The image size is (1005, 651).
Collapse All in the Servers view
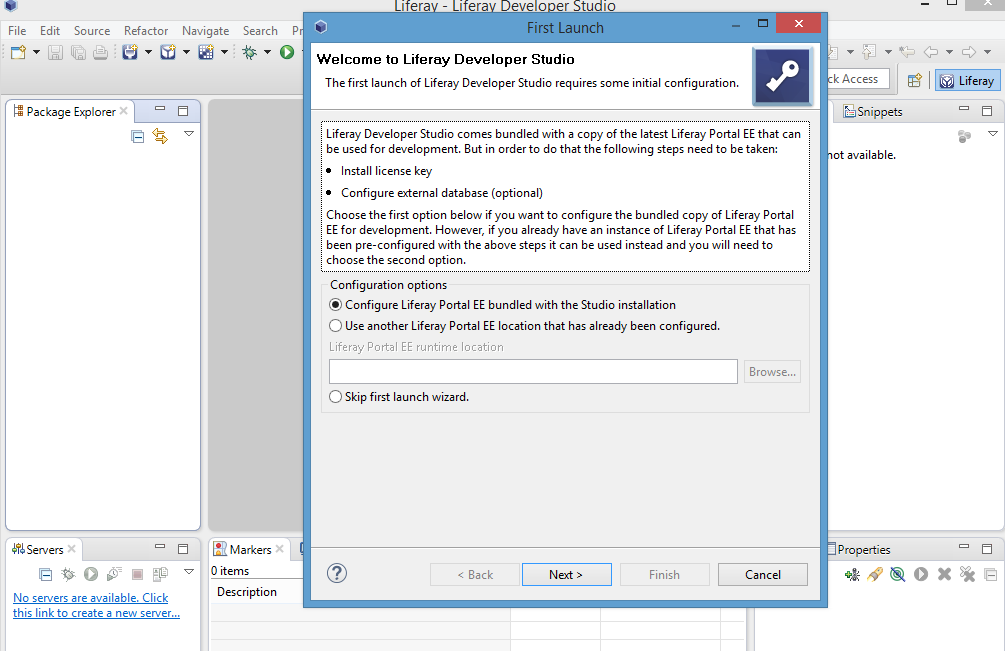click(46, 574)
